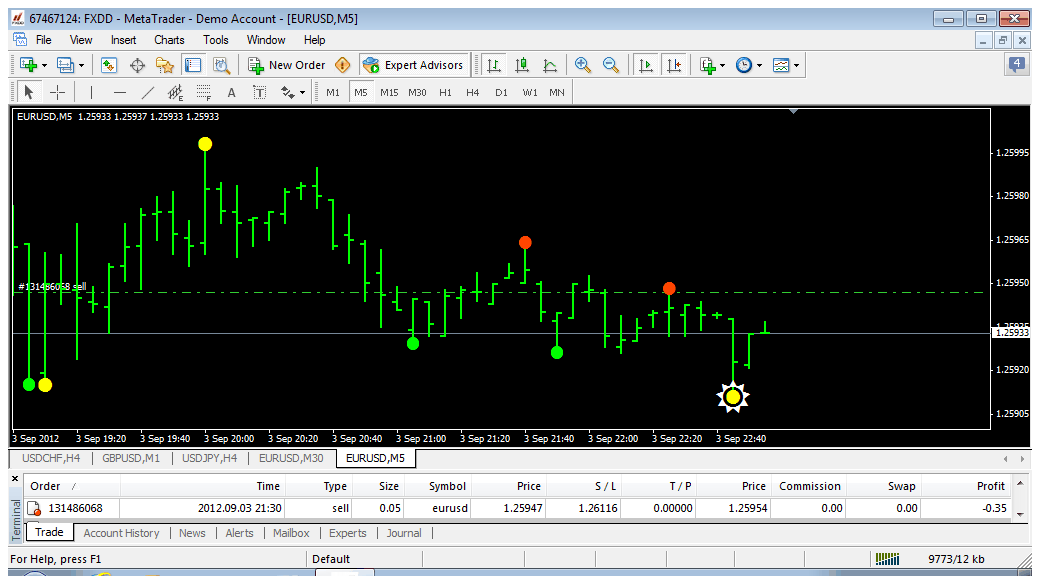Open a new chart window icon
Screen dimensions: 1040x576
tap(28, 65)
